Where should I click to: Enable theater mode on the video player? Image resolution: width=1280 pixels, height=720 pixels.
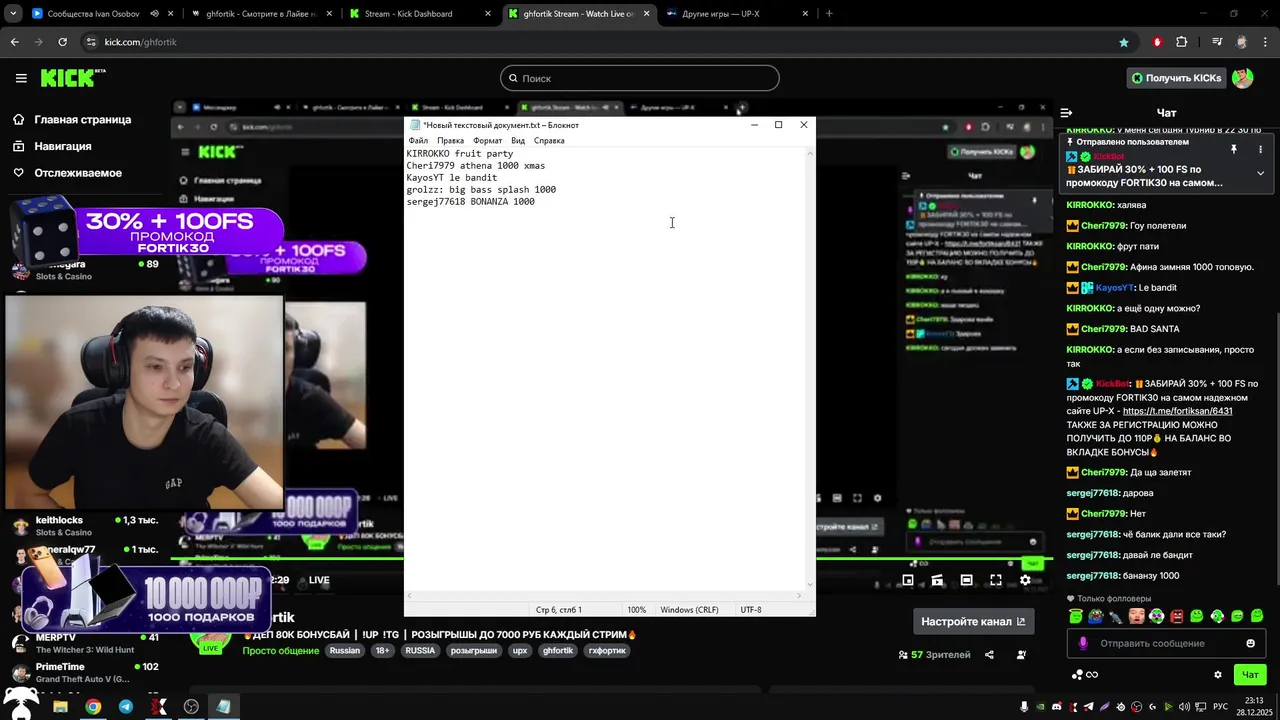click(966, 580)
